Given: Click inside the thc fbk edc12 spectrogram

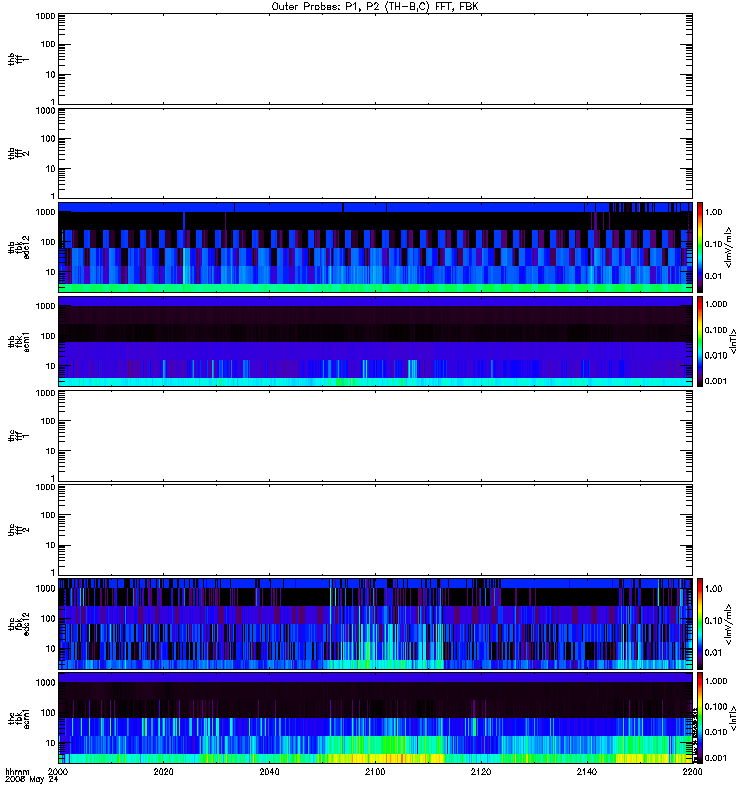Looking at the screenshot, I should [375, 623].
